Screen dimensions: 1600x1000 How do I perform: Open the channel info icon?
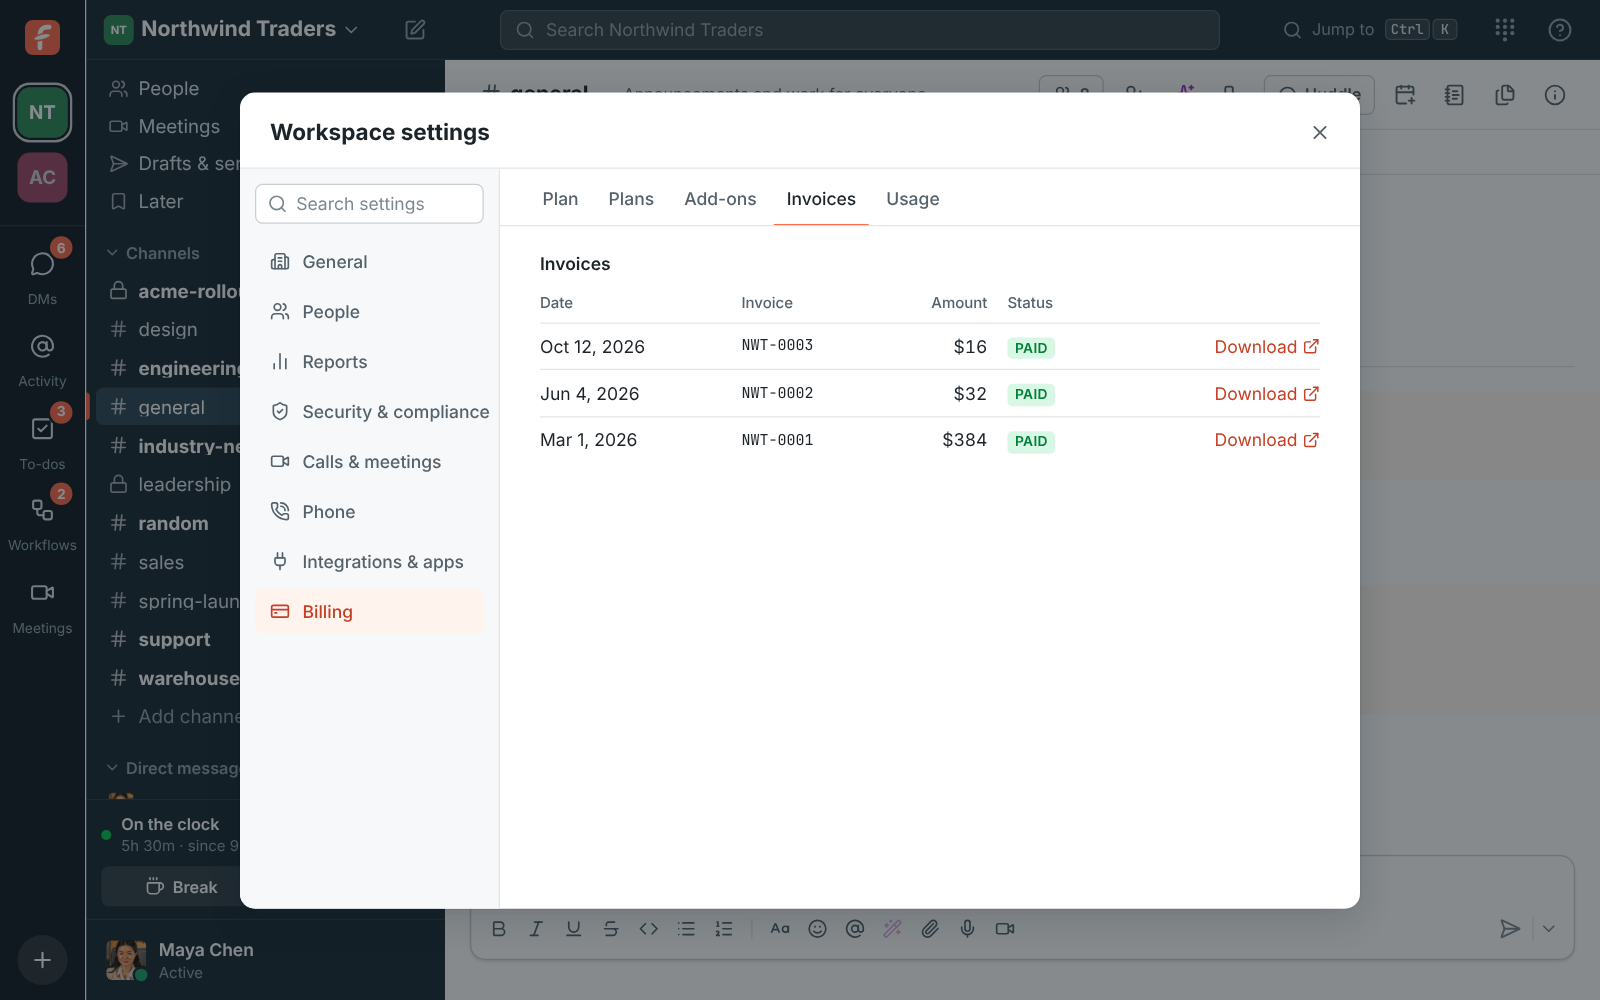point(1555,95)
